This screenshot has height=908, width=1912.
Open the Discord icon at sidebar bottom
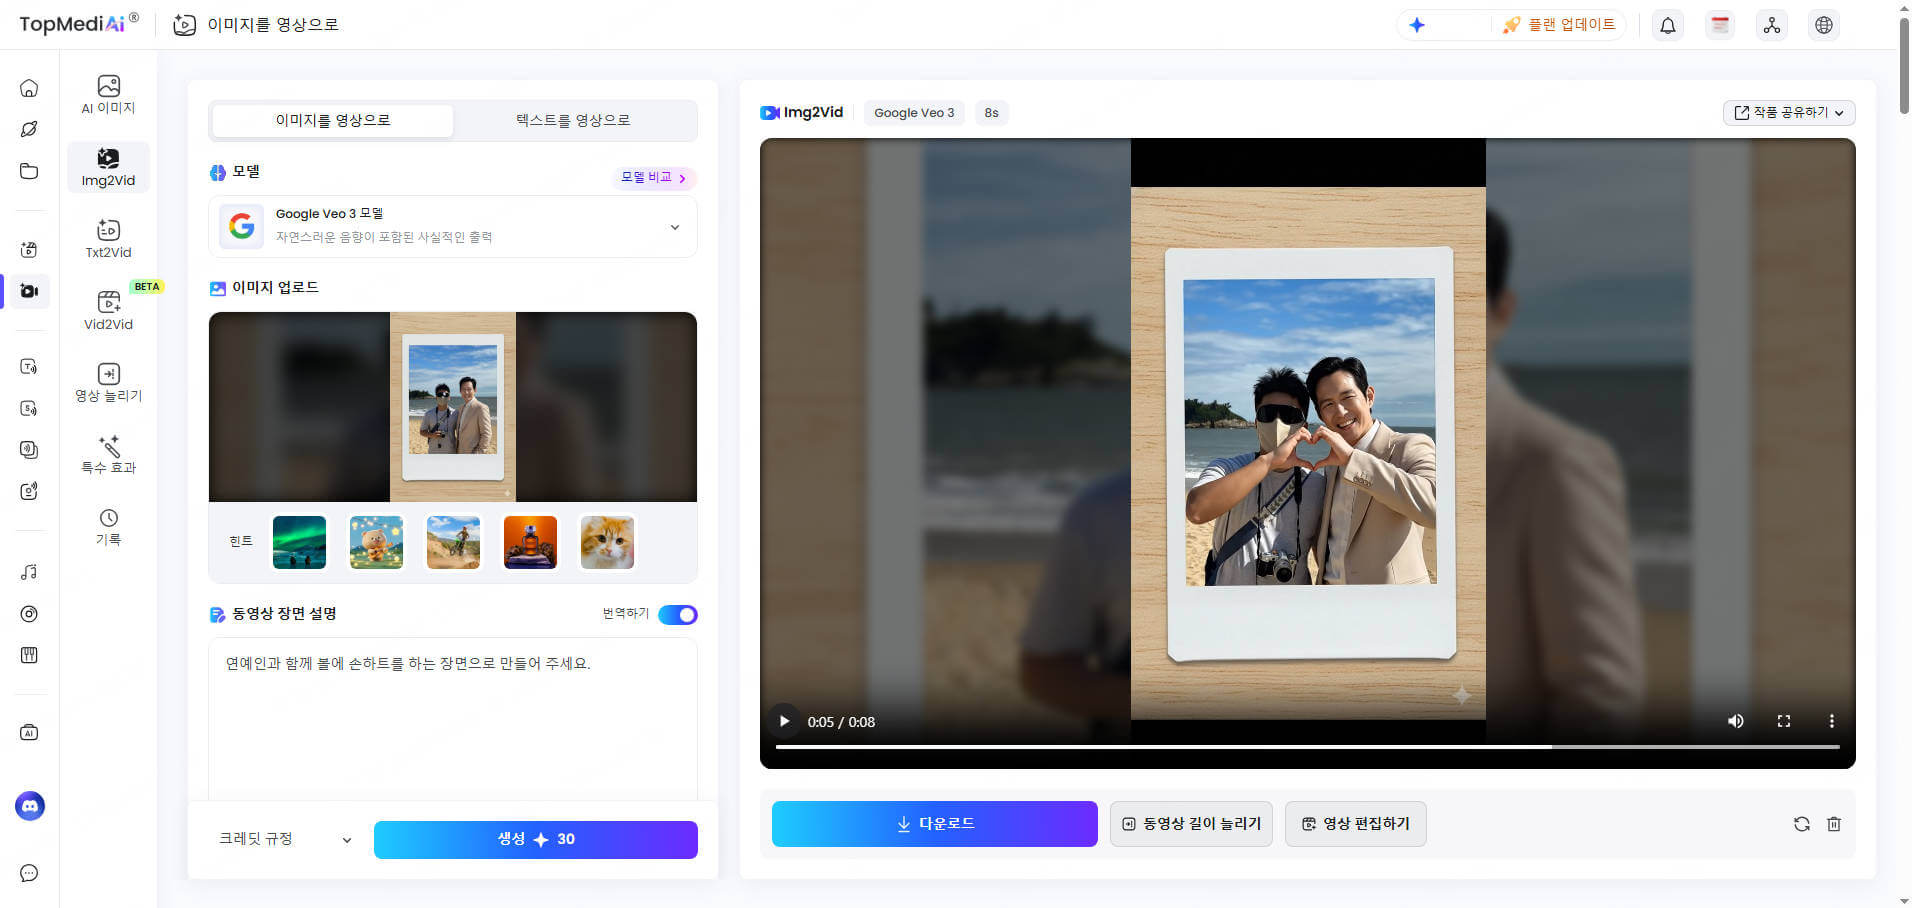click(x=29, y=806)
